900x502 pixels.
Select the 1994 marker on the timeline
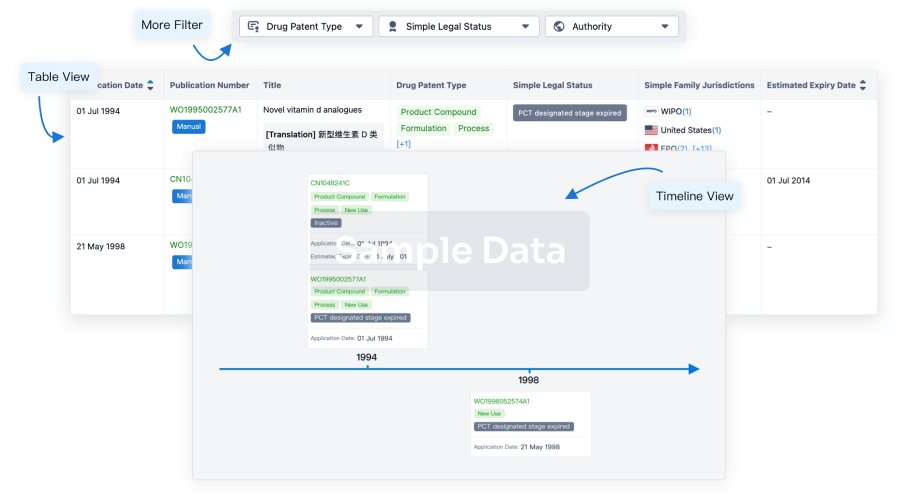[x=367, y=366]
